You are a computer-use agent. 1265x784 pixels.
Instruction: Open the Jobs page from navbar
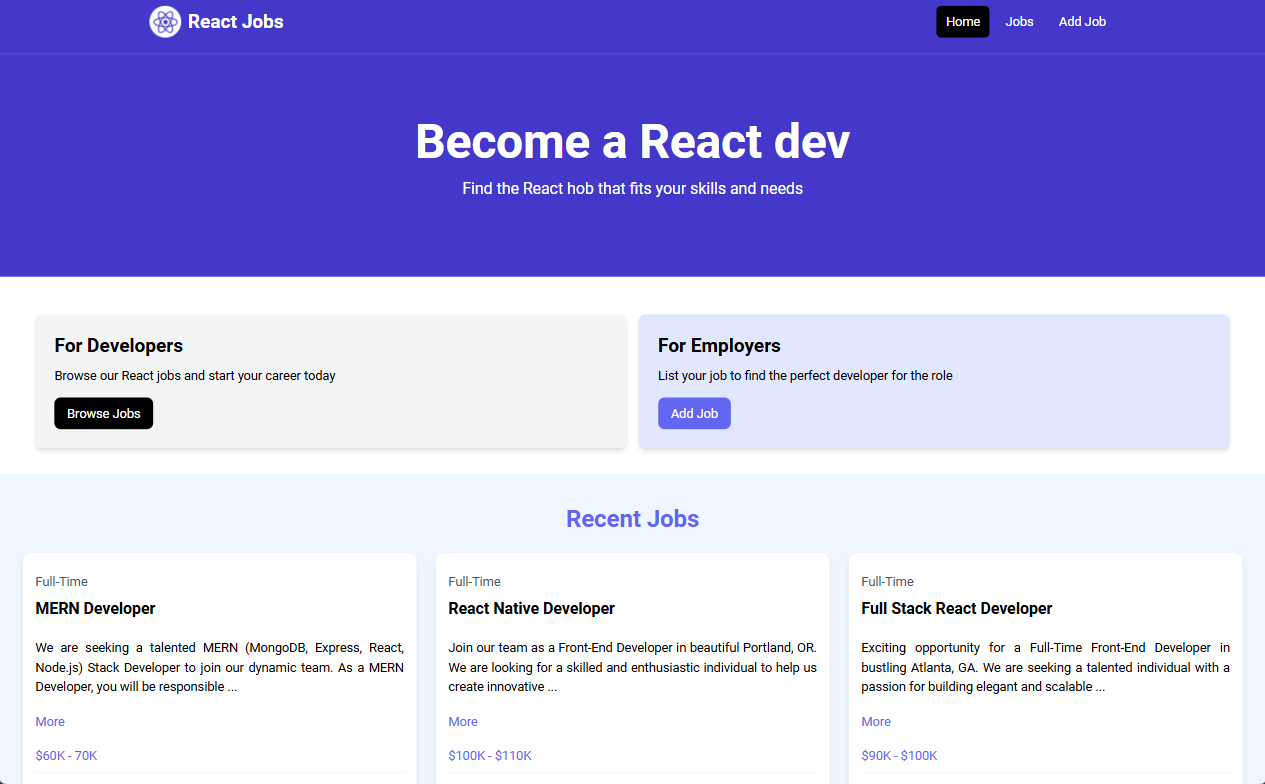pyautogui.click(x=1019, y=22)
